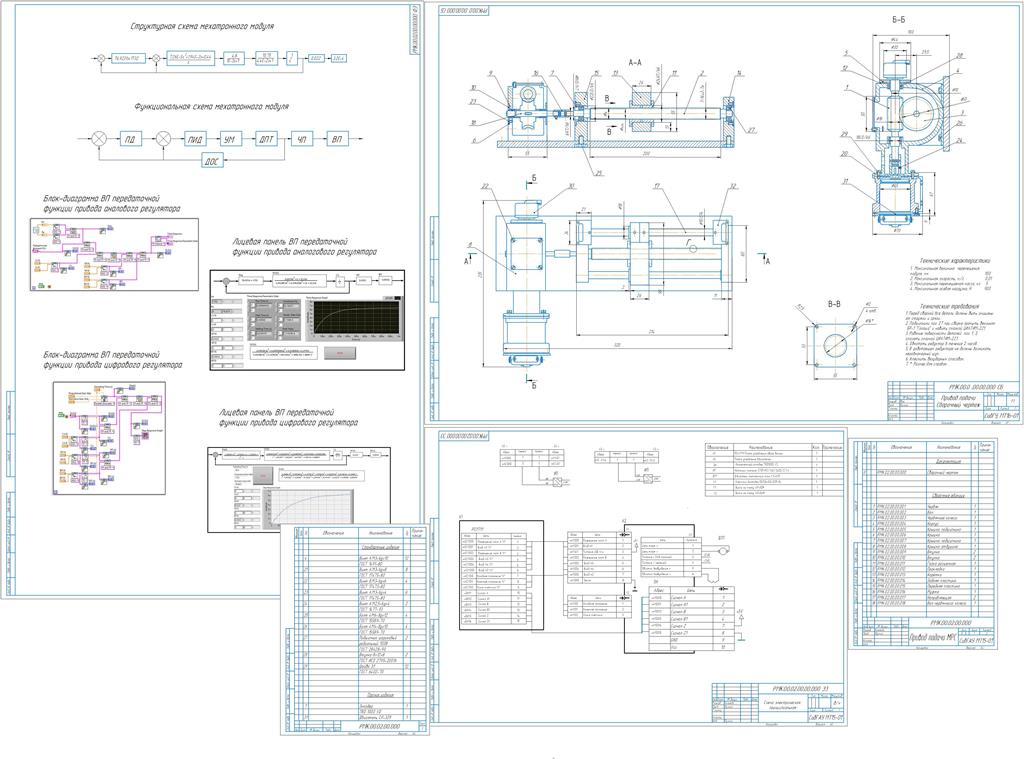Click the summing junction before the ПД block

tap(99, 139)
